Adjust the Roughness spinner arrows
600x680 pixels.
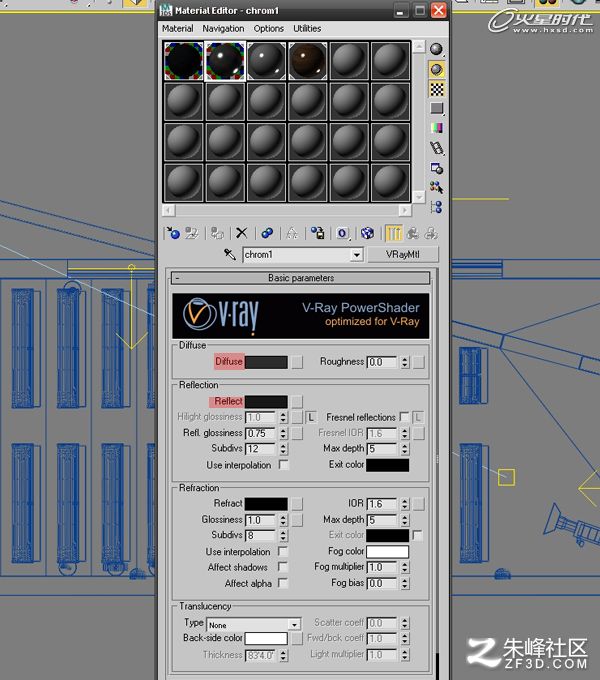(x=404, y=362)
